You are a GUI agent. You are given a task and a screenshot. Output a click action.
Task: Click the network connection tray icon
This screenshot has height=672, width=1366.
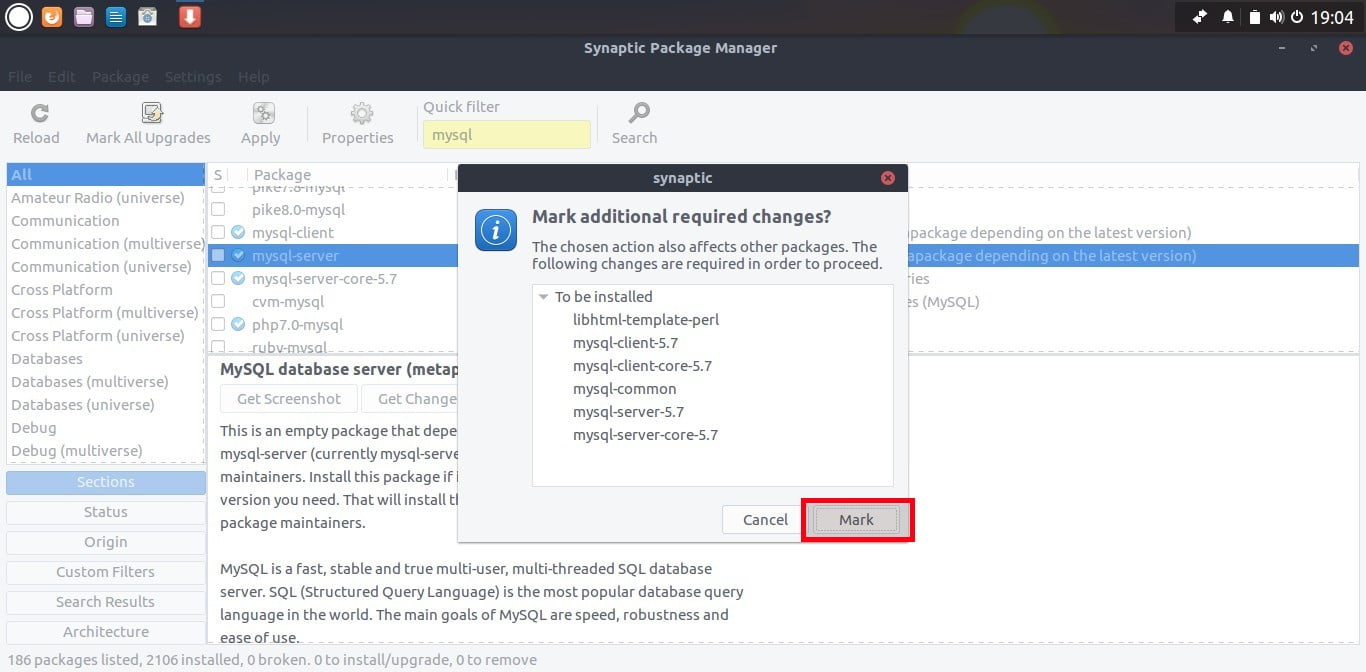tap(1201, 17)
